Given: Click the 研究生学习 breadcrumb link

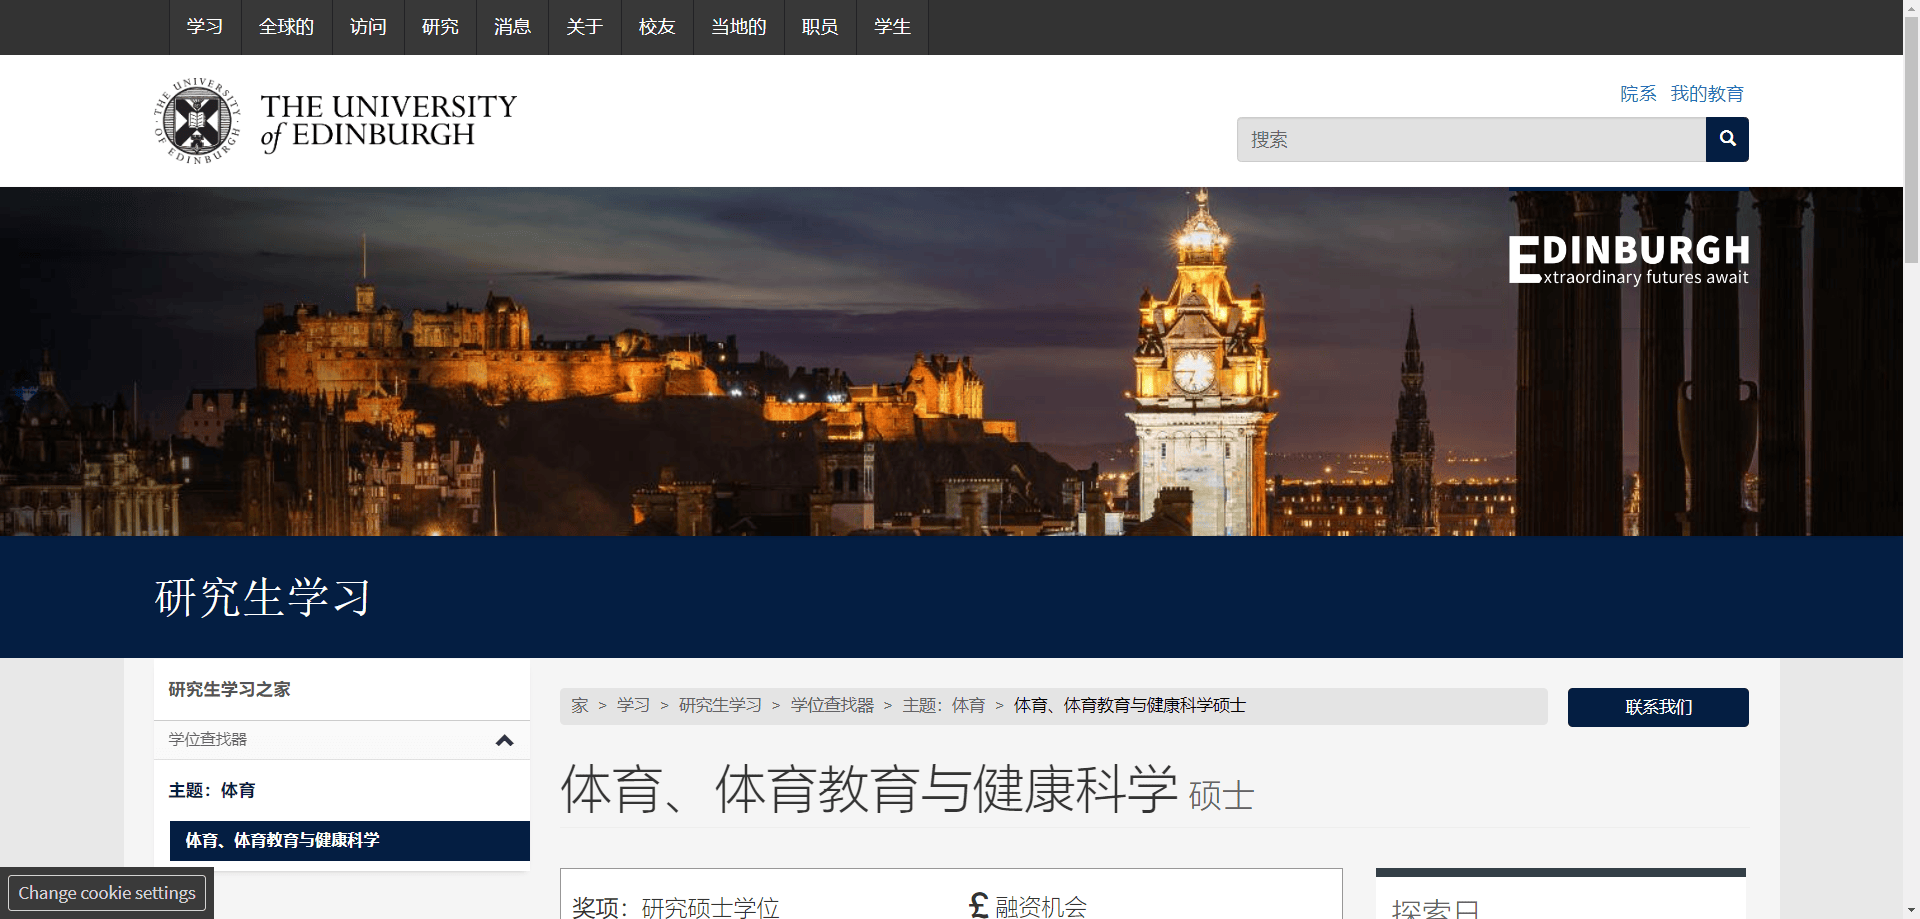Looking at the screenshot, I should click(720, 706).
